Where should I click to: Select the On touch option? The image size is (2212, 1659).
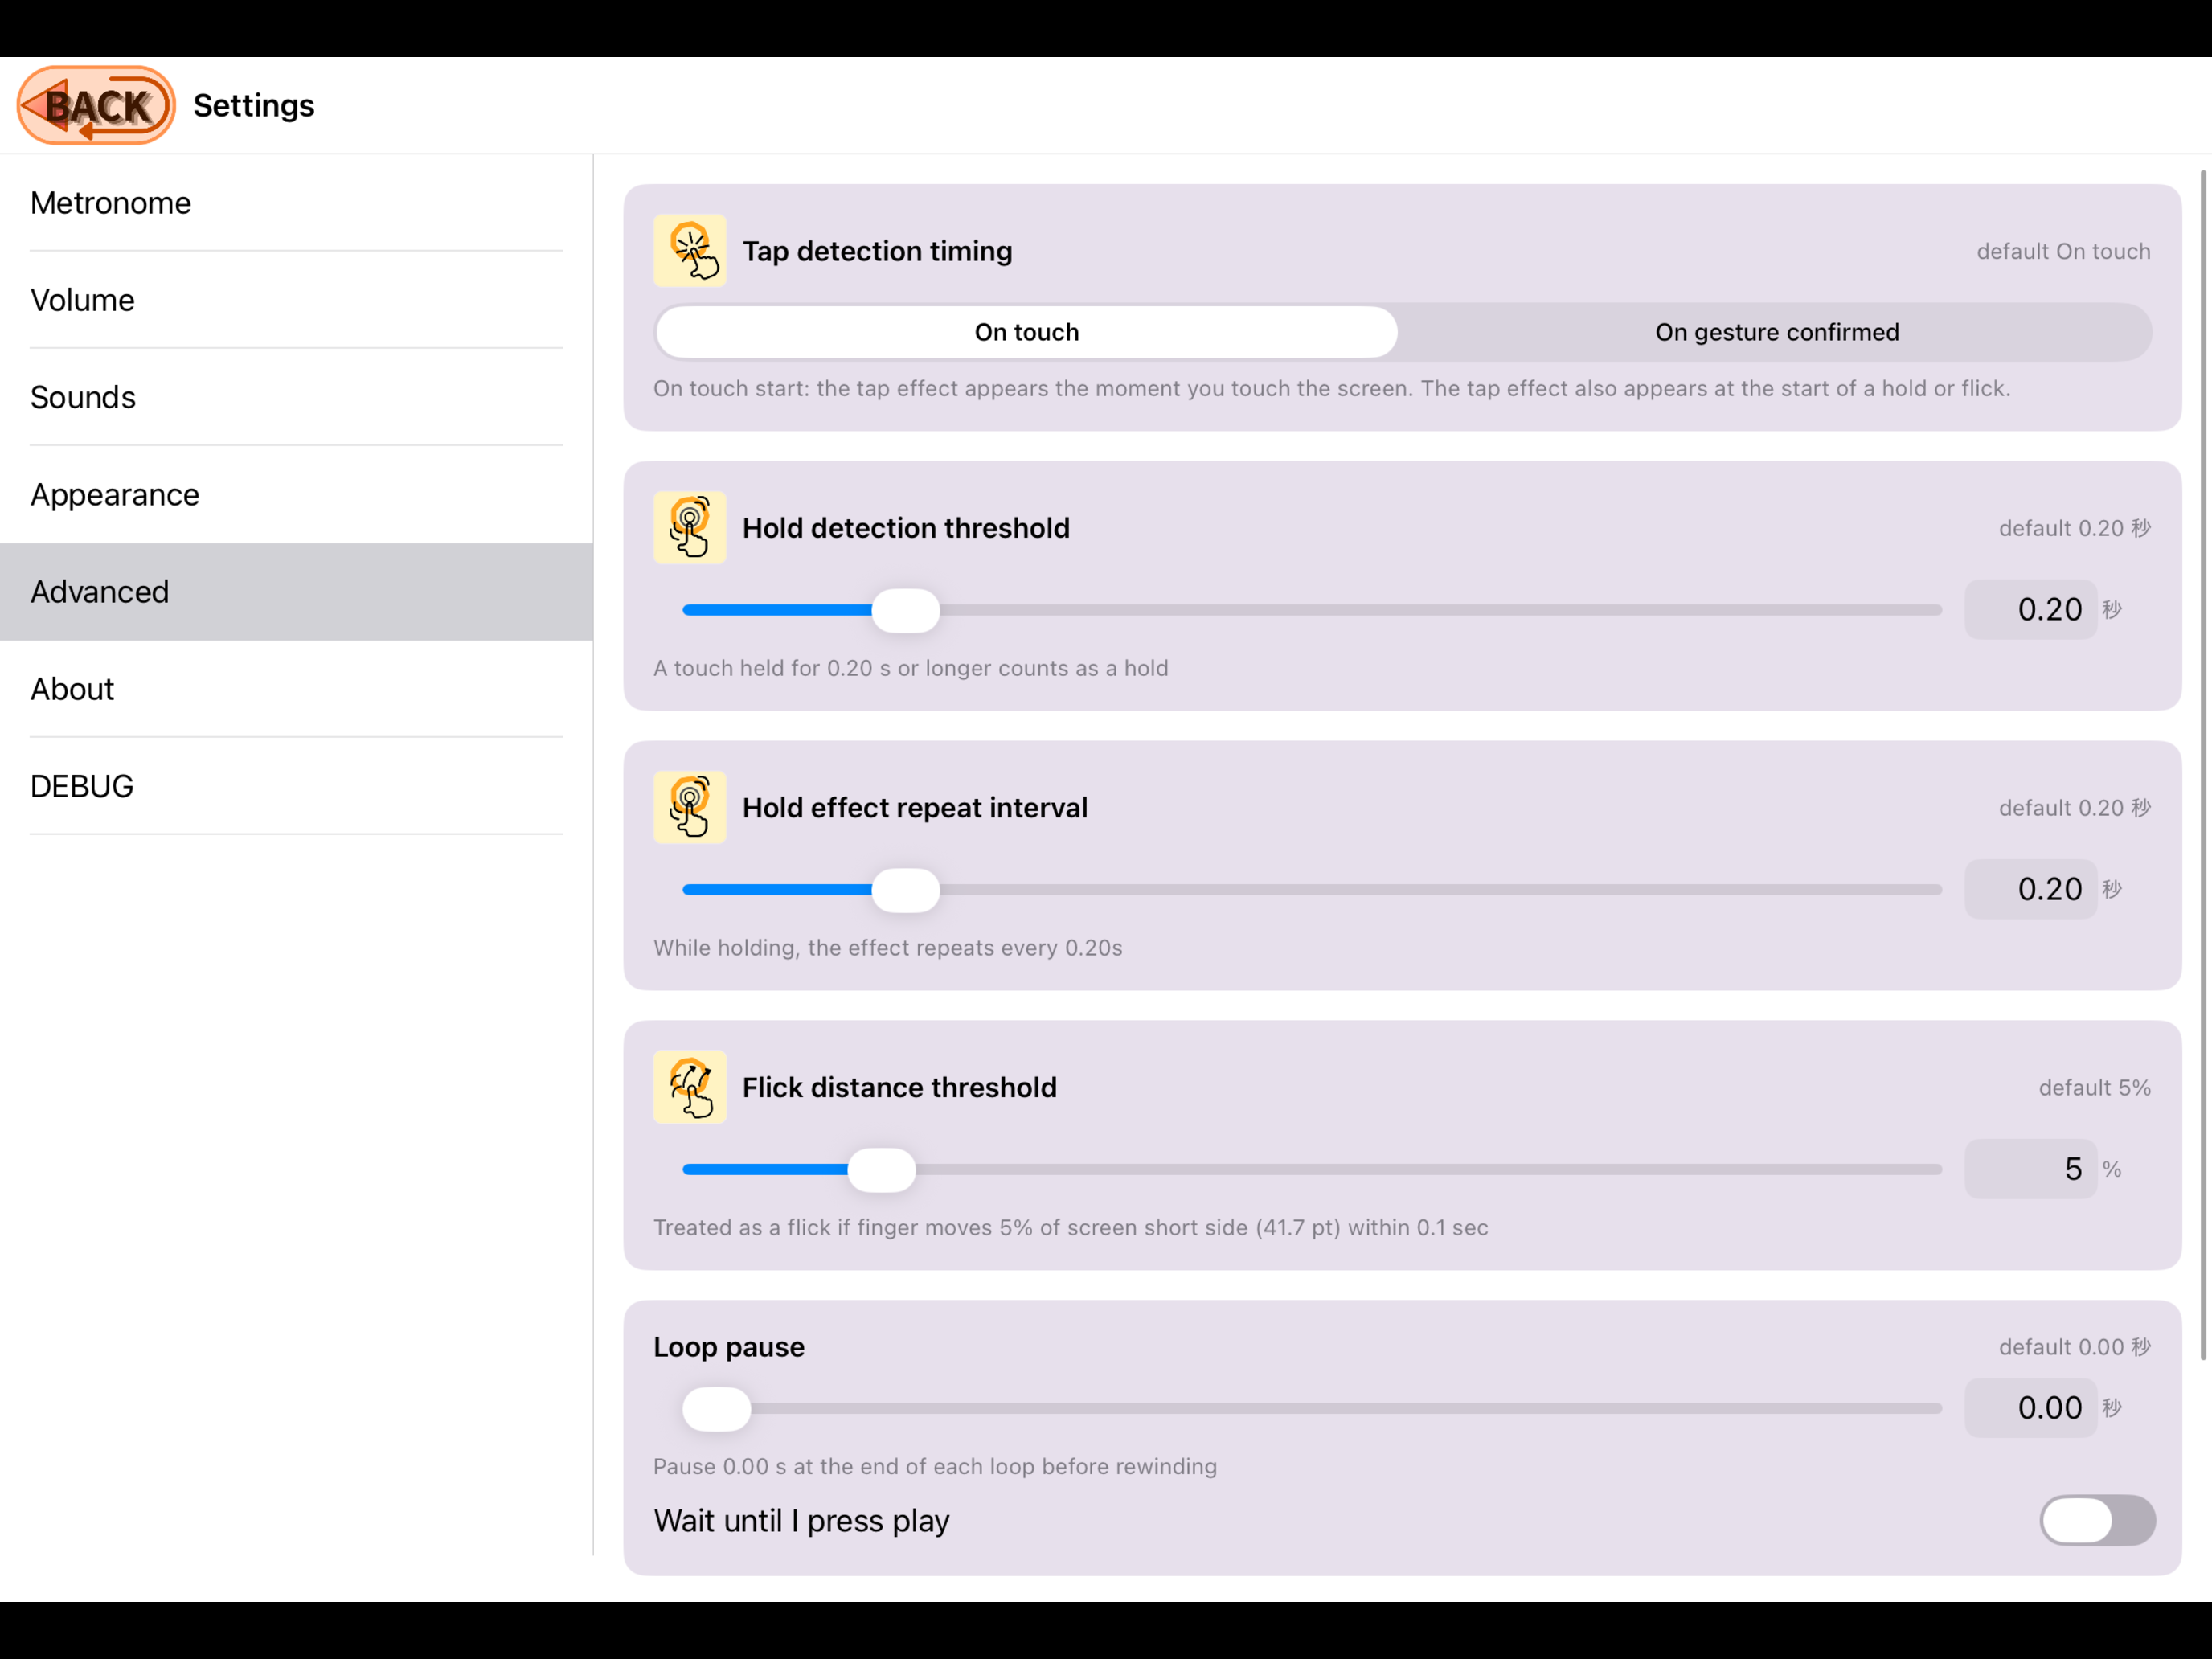(1027, 332)
